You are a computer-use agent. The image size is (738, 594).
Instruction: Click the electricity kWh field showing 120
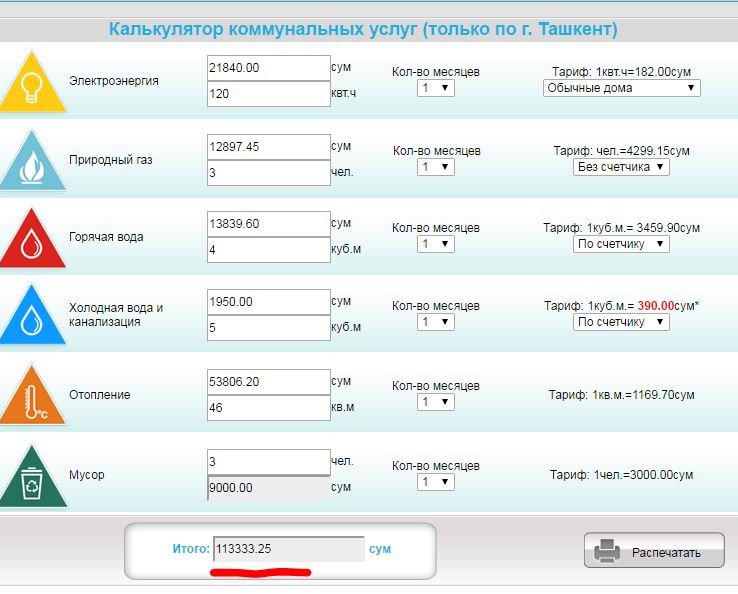click(x=268, y=94)
